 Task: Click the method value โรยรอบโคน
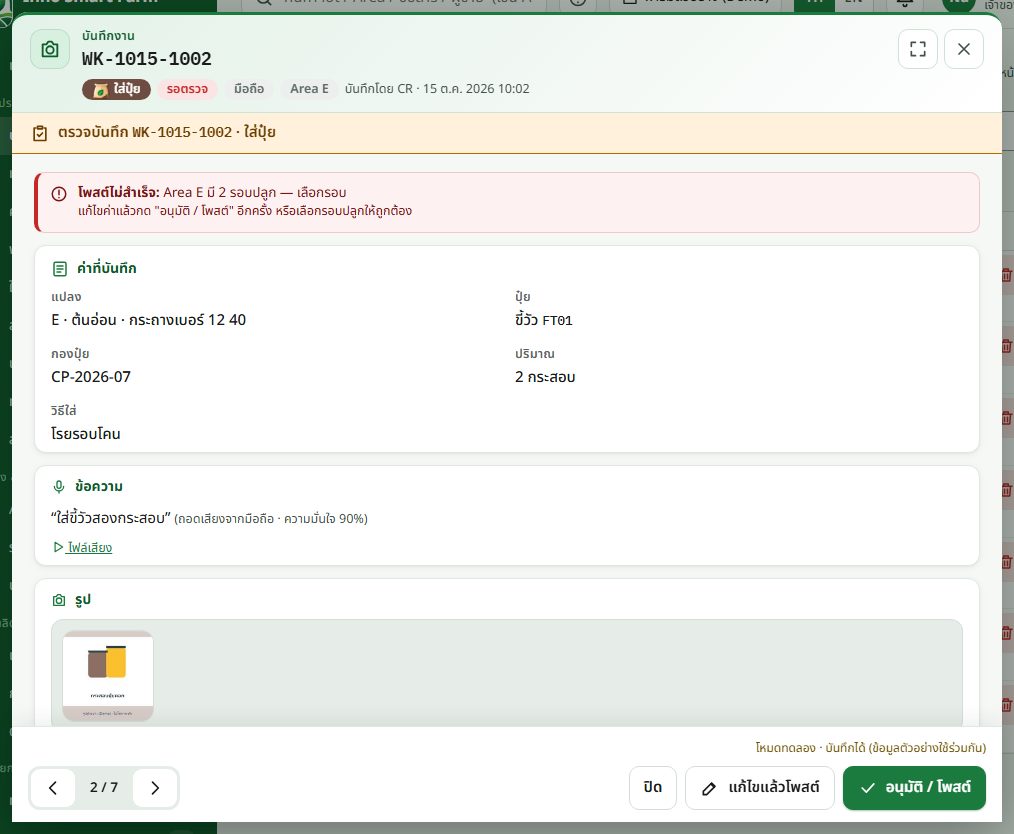coord(86,434)
